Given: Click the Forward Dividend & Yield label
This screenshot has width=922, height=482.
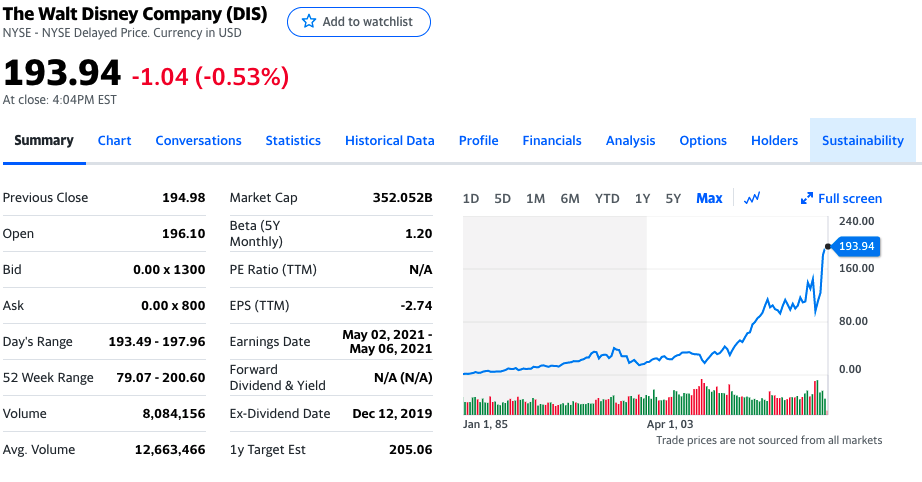Looking at the screenshot, I should (278, 377).
